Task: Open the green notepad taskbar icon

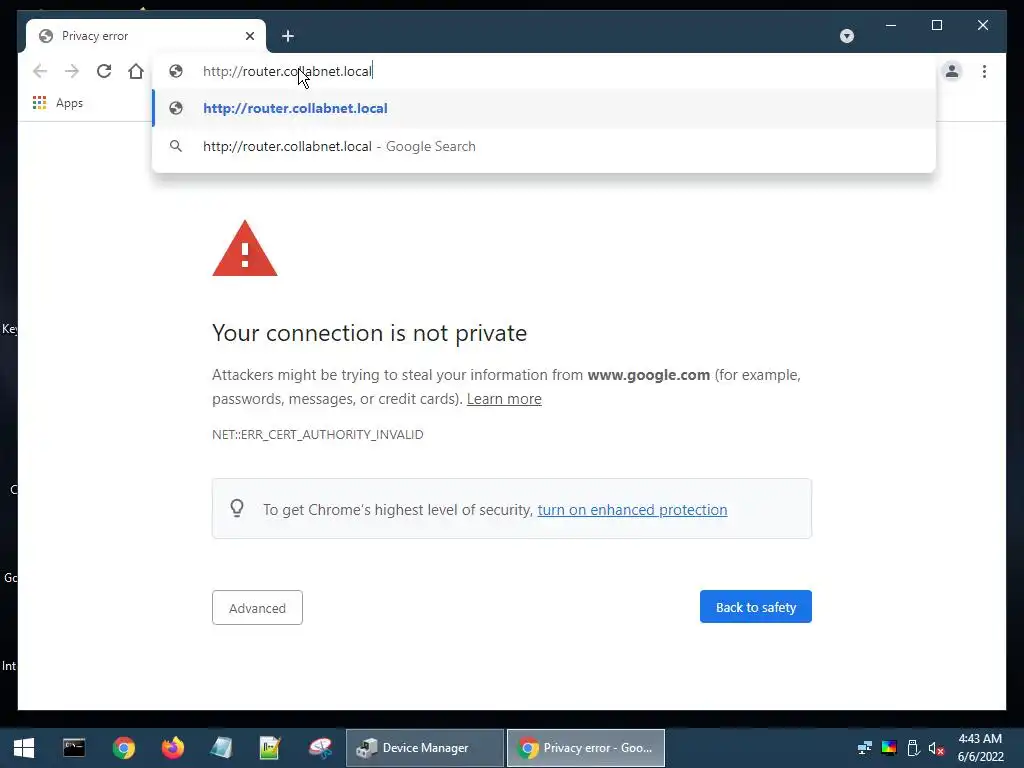Action: 270,748
